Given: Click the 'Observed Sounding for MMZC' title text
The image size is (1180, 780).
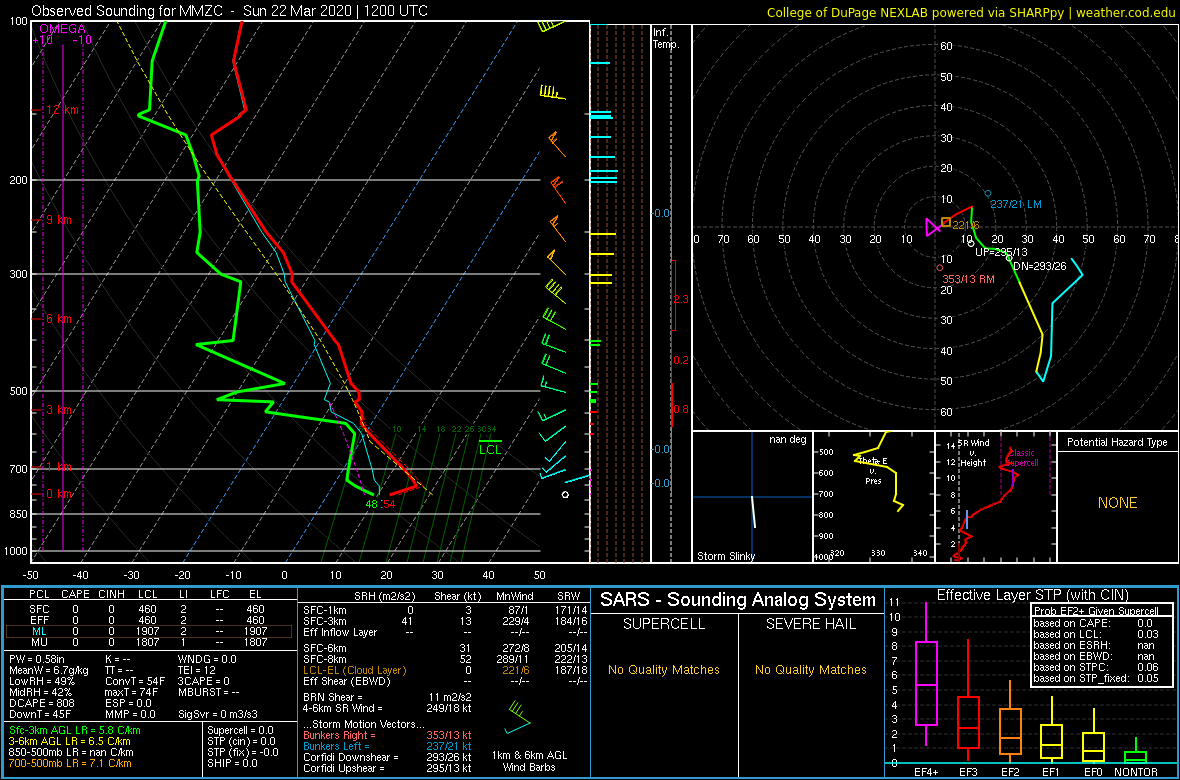Looking at the screenshot, I should (x=126, y=11).
